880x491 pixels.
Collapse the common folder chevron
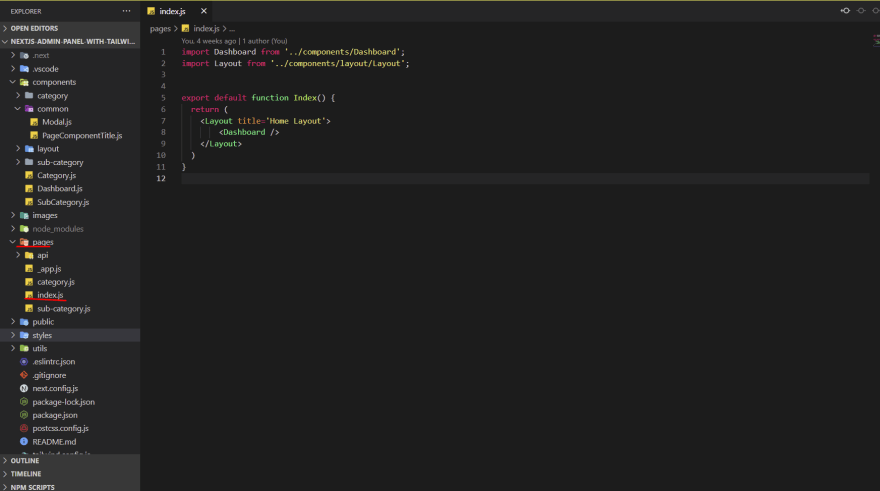(18, 108)
